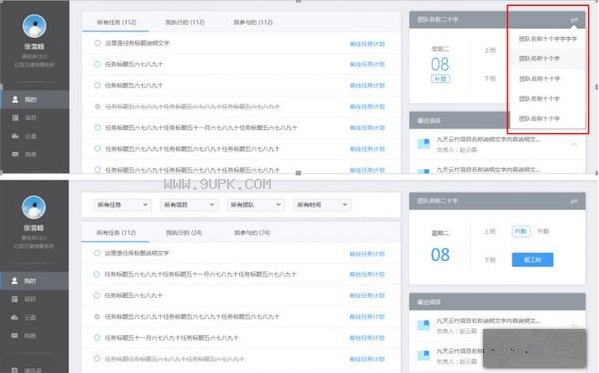Open 项目 in the upper mockup sidebar
The width and height of the screenshot is (599, 373).
34,118
